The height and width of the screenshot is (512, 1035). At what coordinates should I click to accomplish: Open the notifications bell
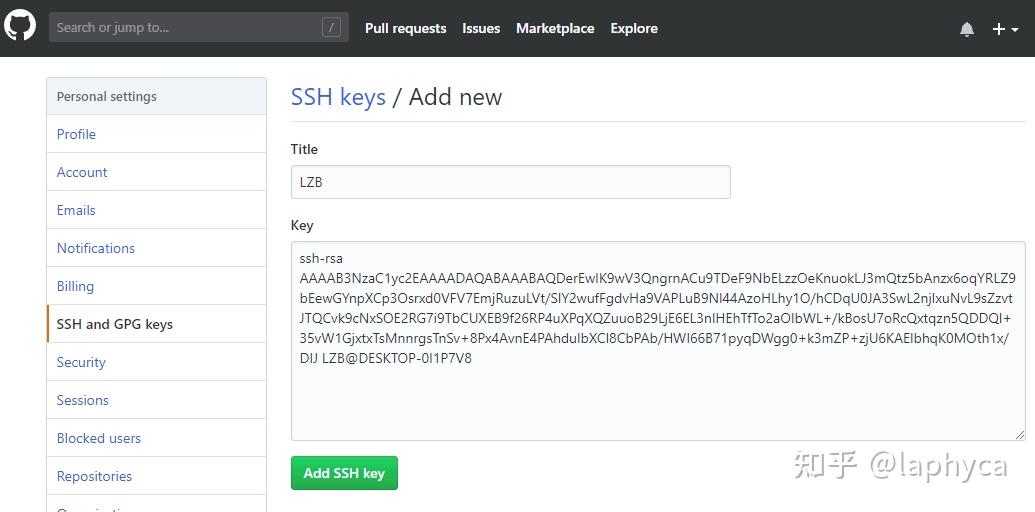966,29
